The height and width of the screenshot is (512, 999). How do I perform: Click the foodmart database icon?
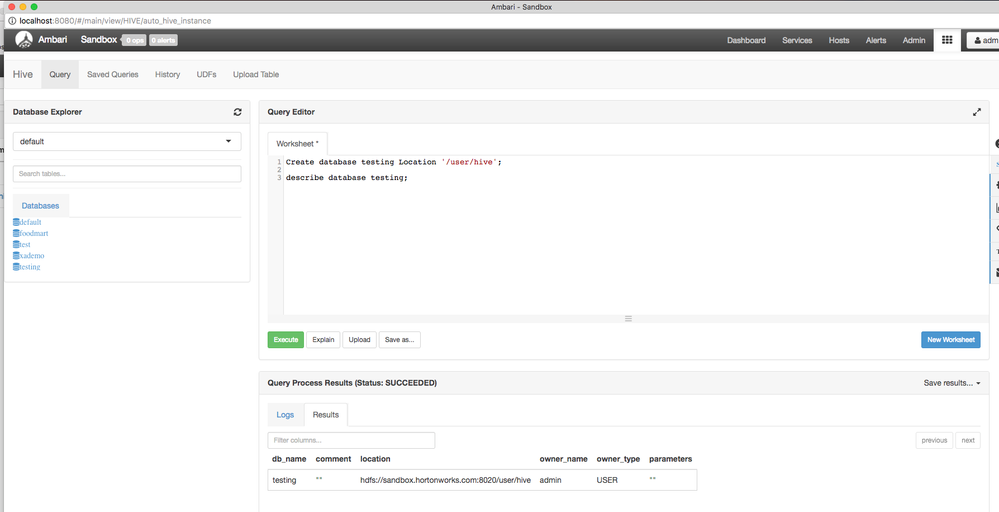[17, 233]
